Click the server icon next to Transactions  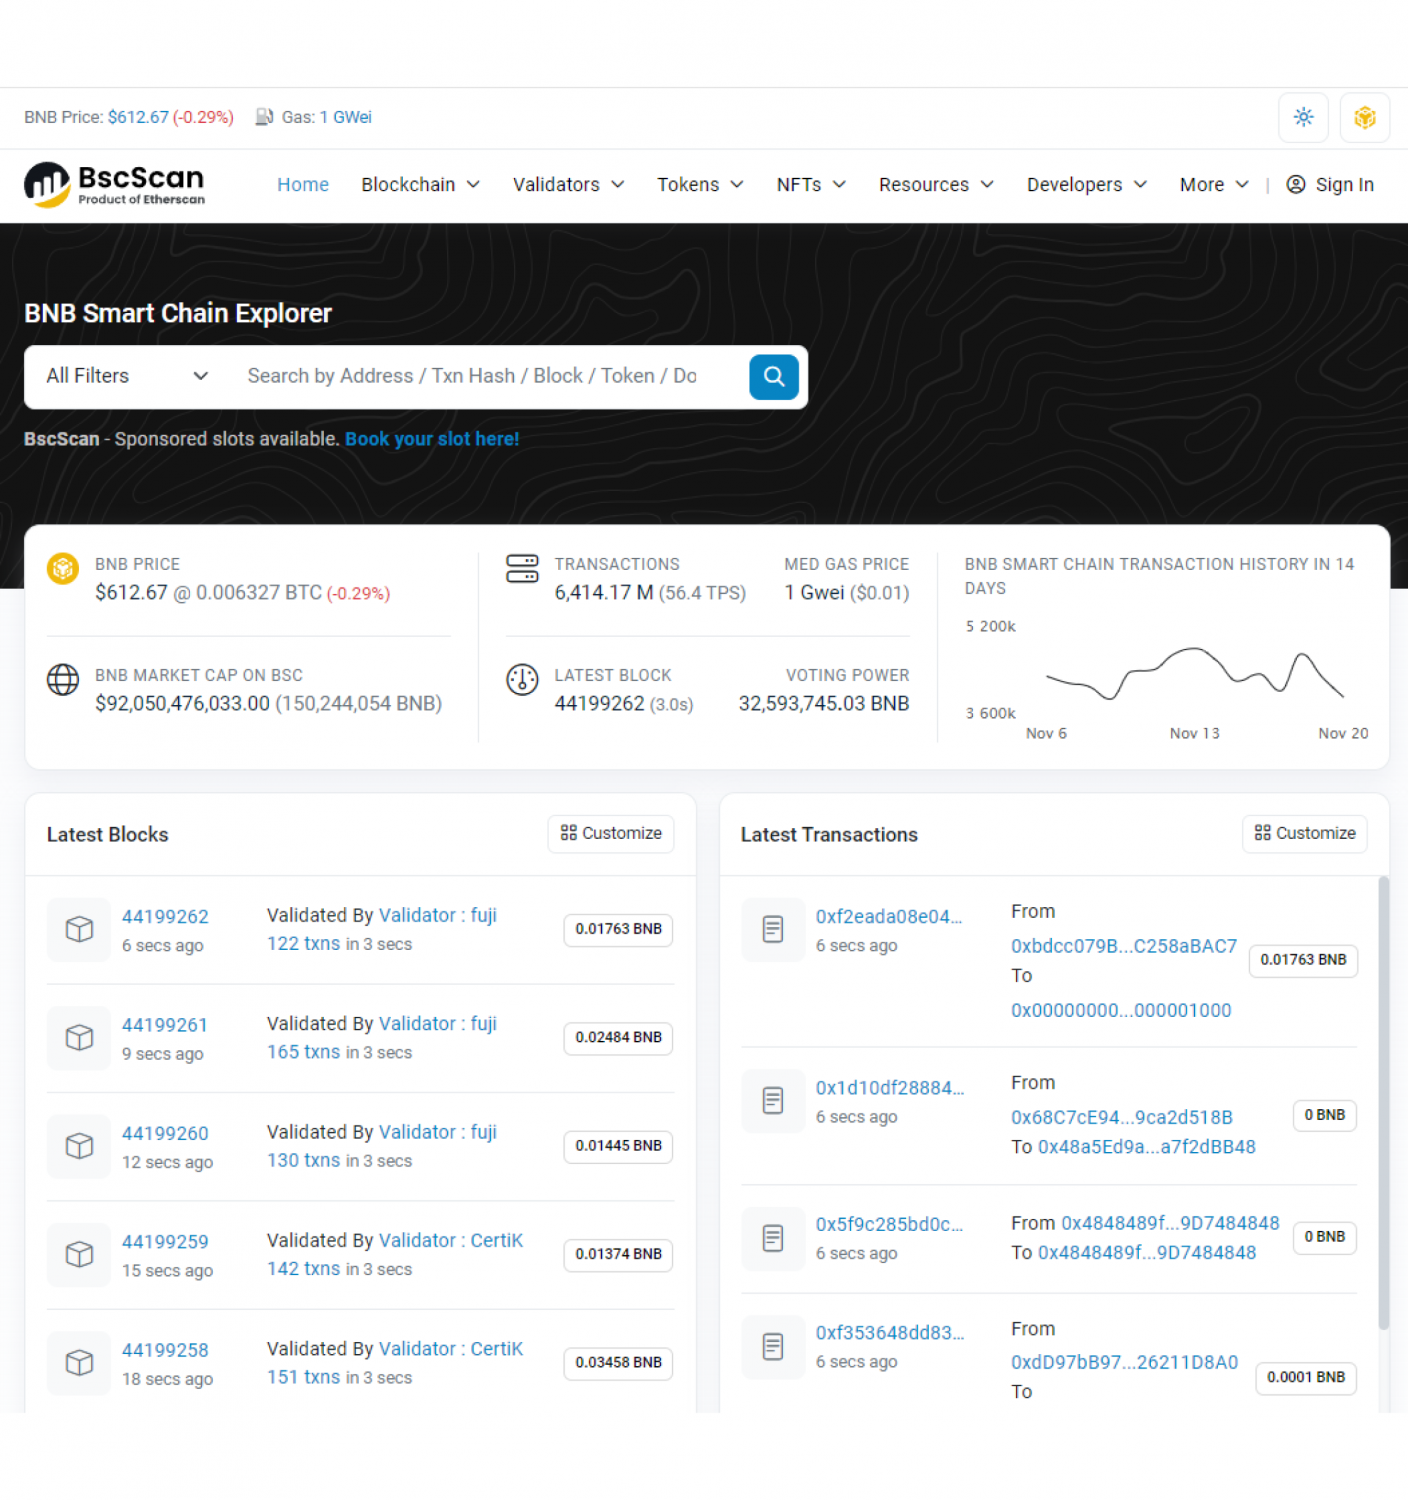(x=522, y=568)
